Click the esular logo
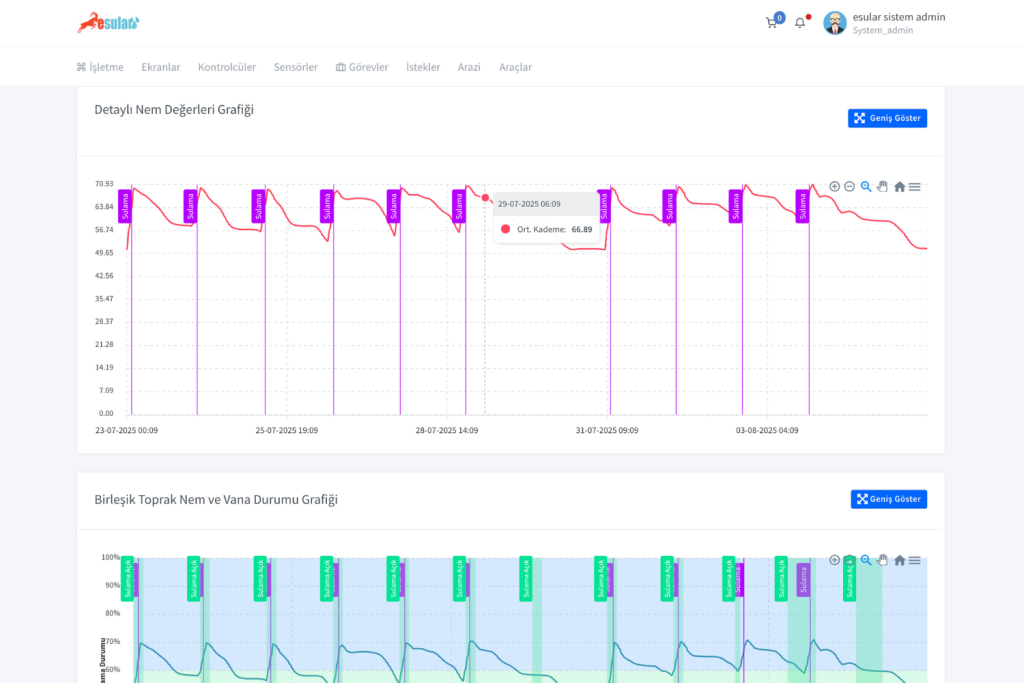This screenshot has width=1024, height=683. 109,22
